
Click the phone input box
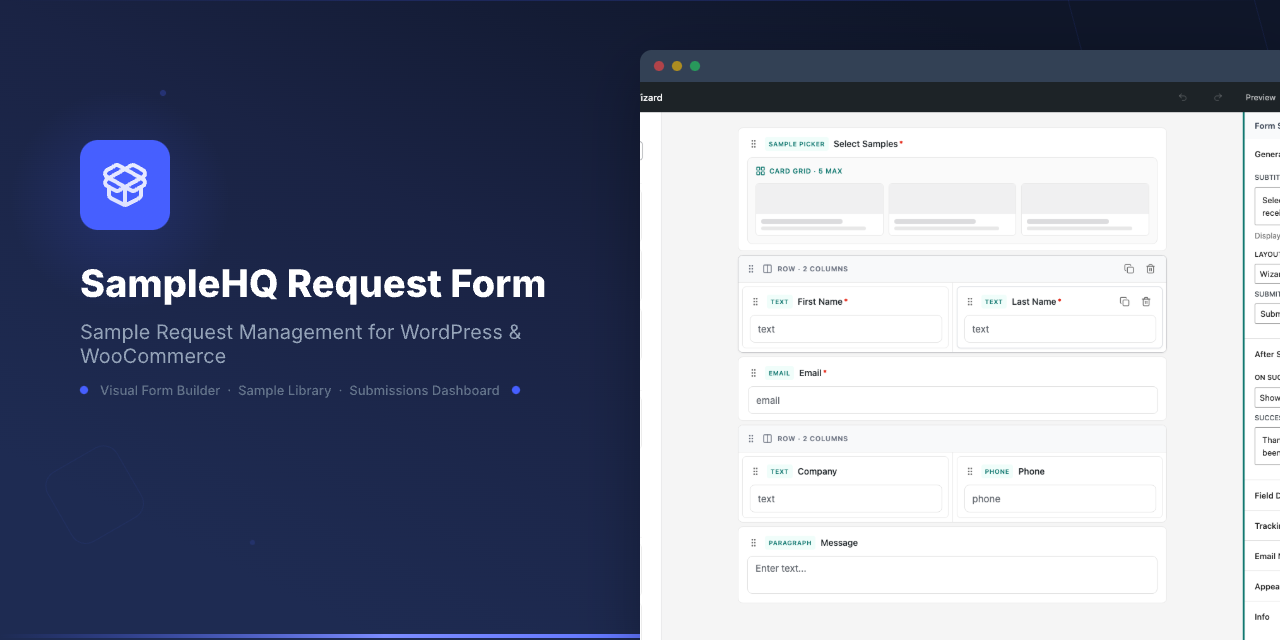[x=1060, y=499]
